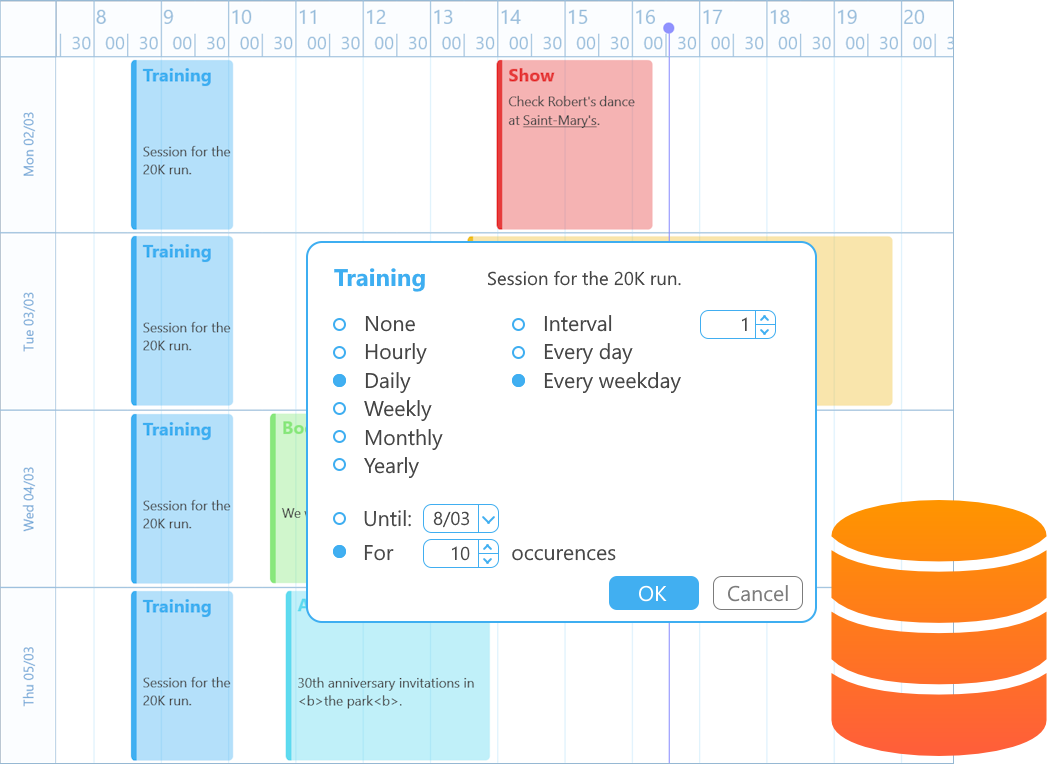1053x764 pixels.
Task: Decrease the interval value with down arrow
Action: [x=765, y=331]
